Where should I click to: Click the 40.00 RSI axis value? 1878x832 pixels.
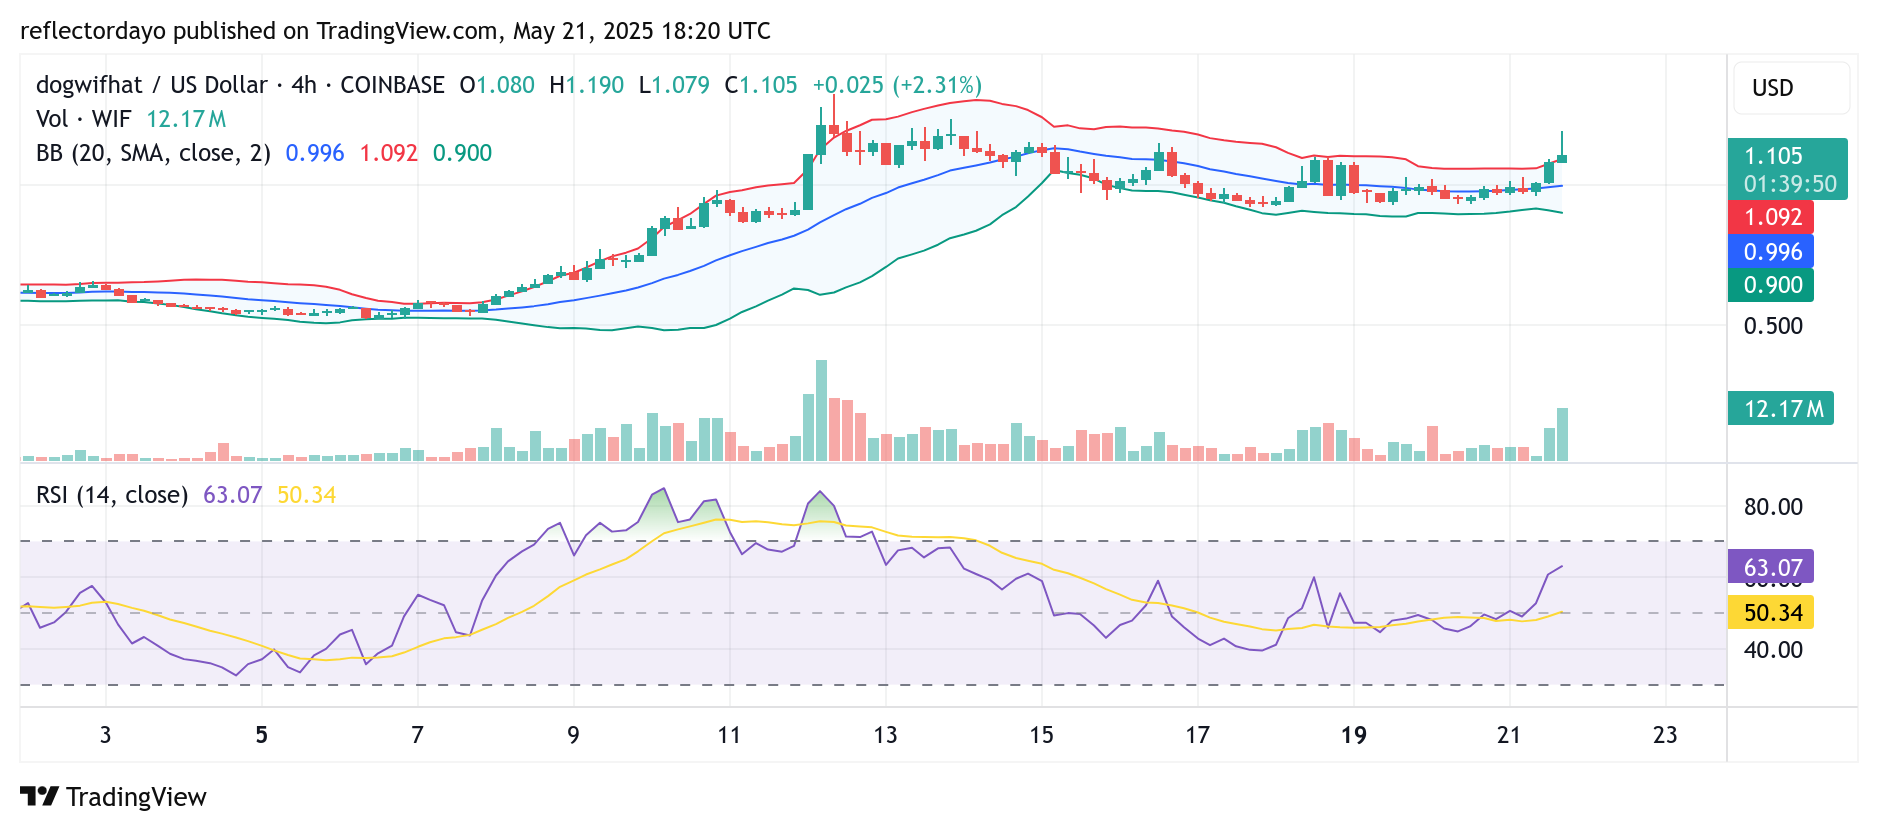pos(1773,650)
